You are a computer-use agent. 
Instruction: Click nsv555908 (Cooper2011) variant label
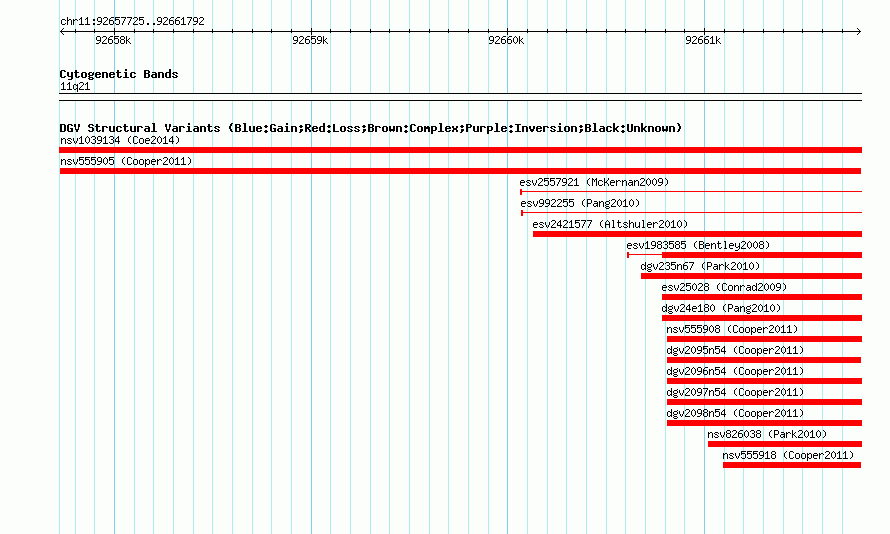coord(732,329)
